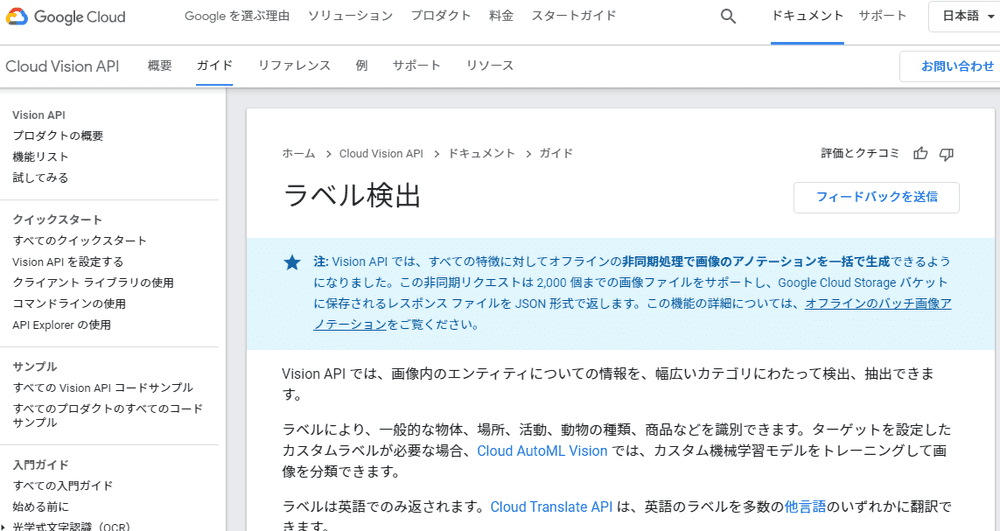Switch to the 概要 tab
1000x531 pixels.
coord(159,66)
